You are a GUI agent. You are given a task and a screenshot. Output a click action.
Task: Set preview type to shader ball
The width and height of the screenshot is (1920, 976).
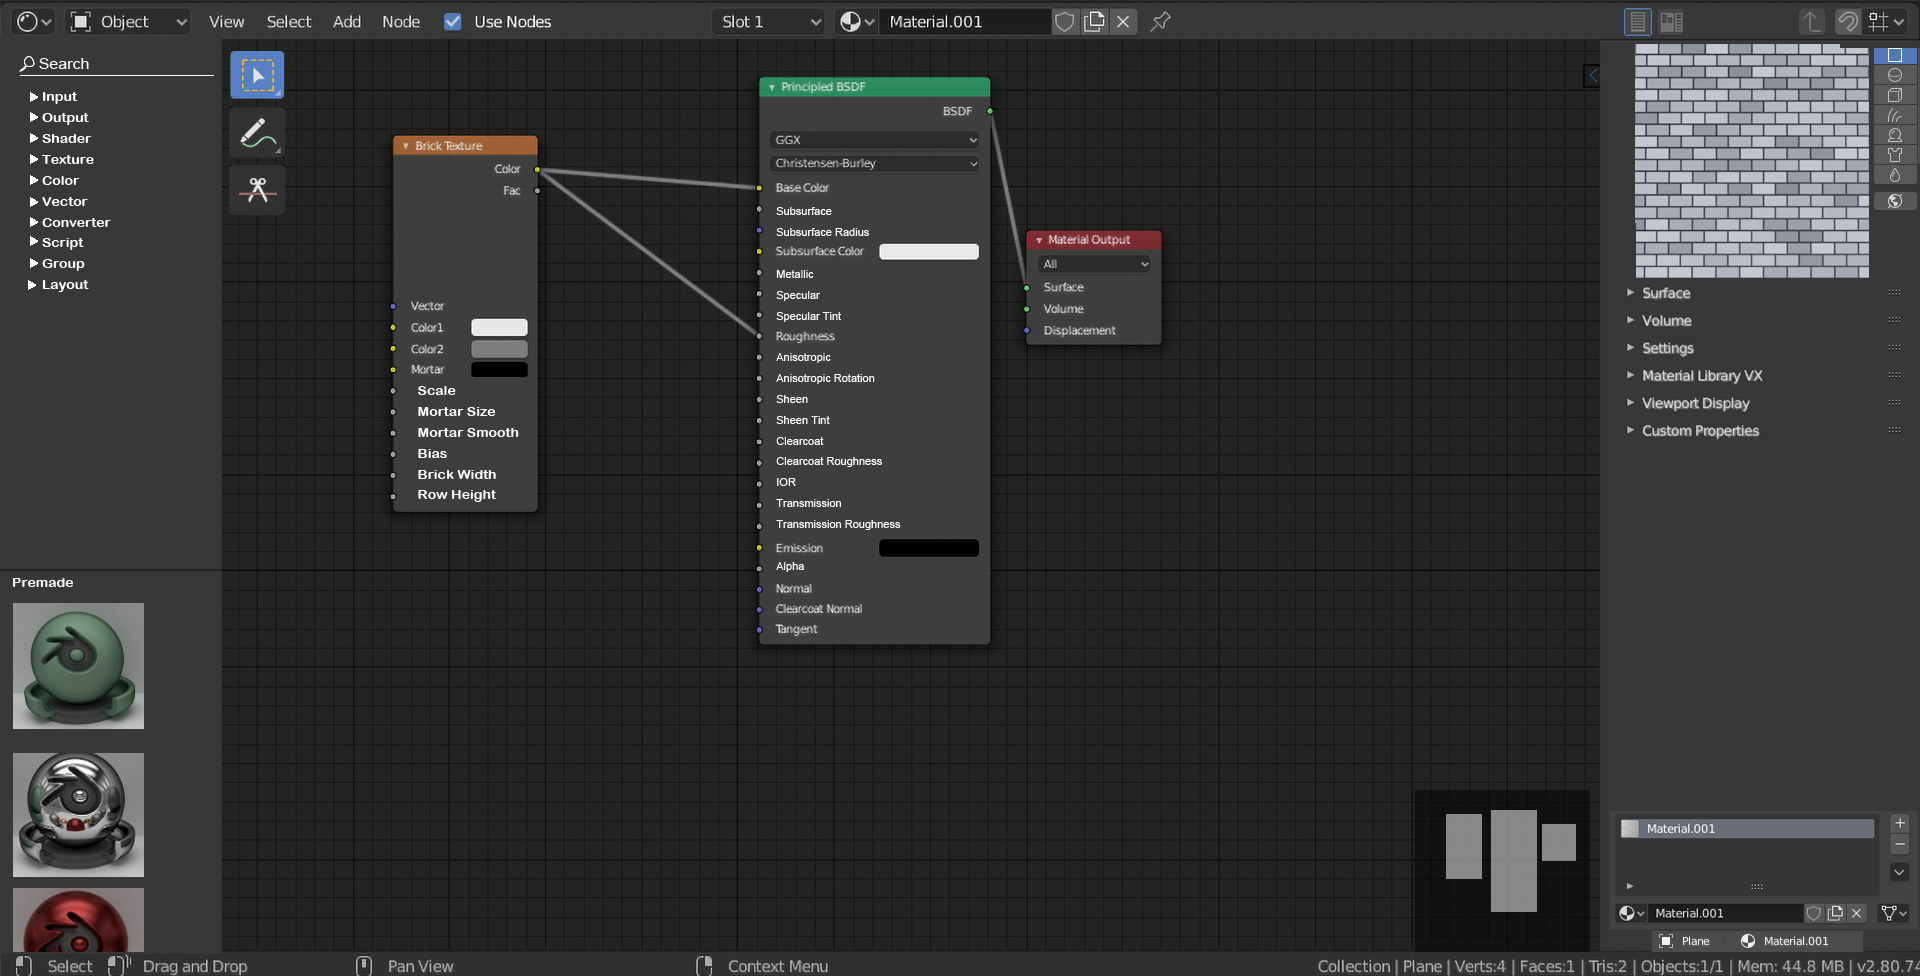1894,135
